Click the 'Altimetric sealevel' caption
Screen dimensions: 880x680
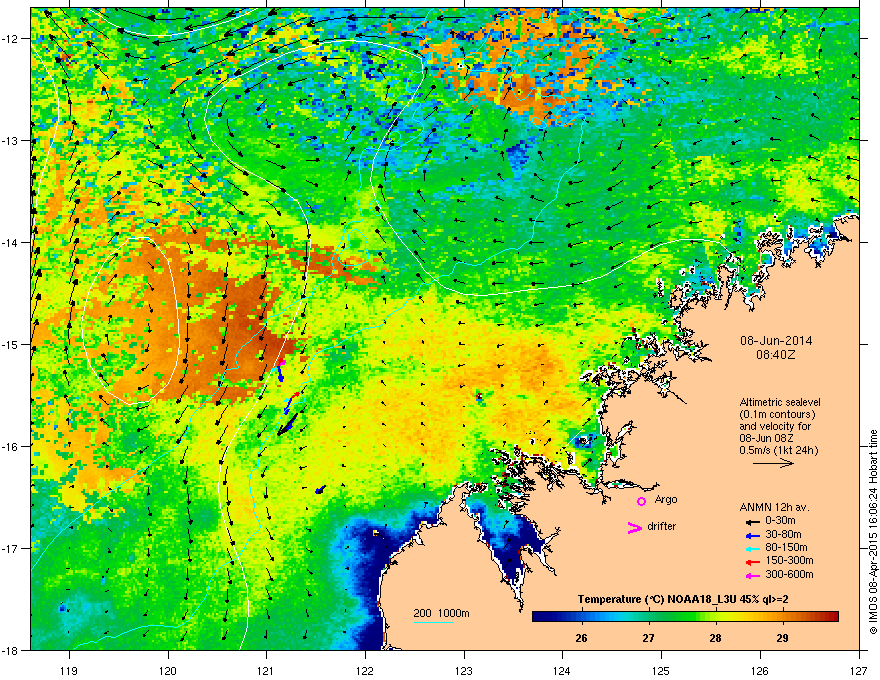(x=780, y=402)
